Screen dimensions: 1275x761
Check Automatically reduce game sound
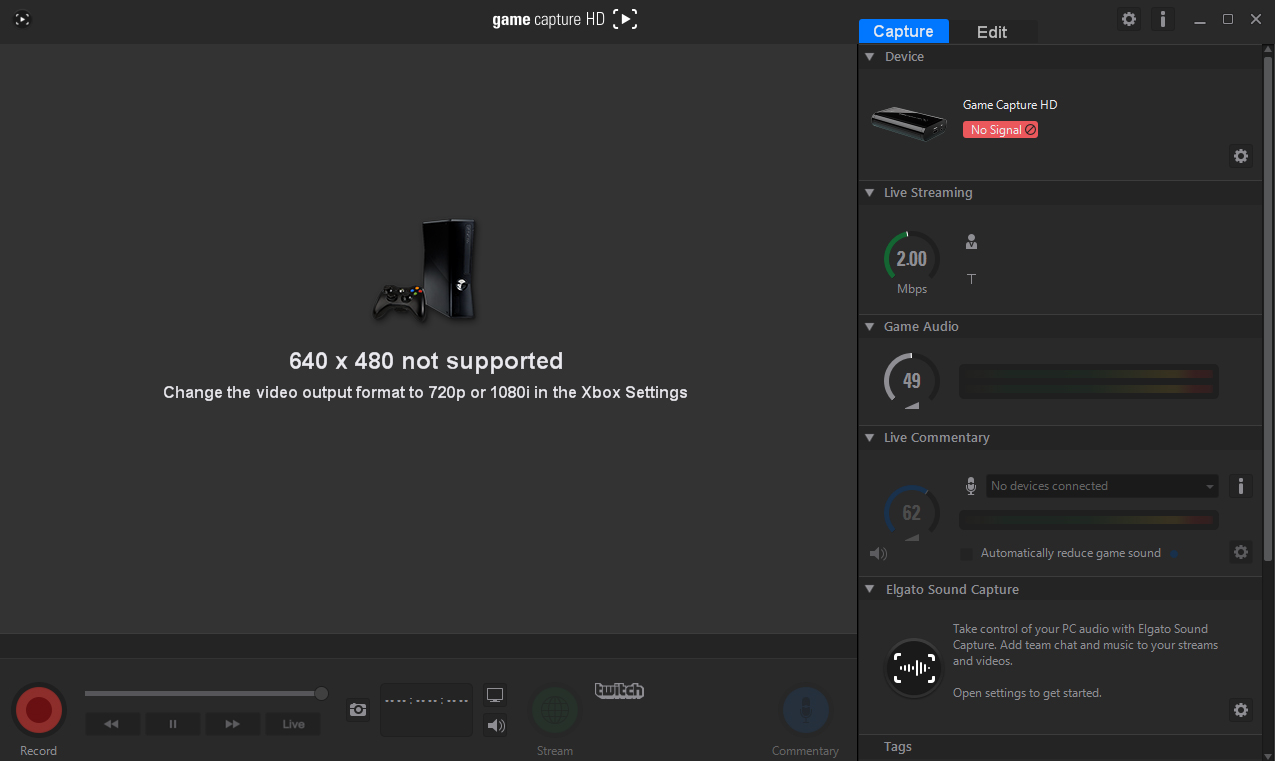(x=966, y=553)
